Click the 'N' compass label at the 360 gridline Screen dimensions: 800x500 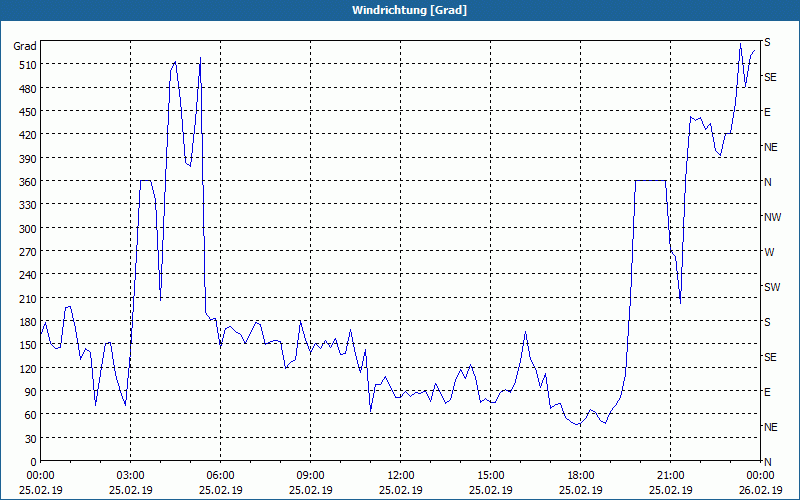[x=768, y=182]
